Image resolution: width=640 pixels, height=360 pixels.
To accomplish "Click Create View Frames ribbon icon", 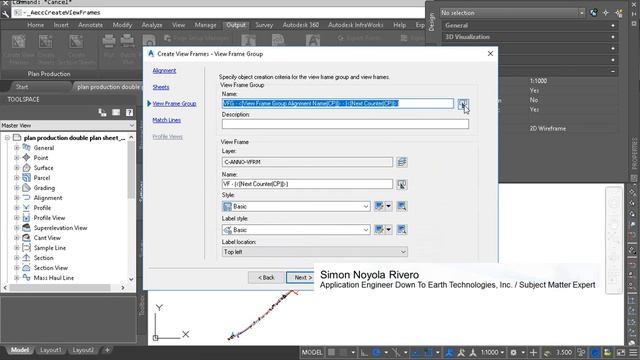I will (18, 42).
